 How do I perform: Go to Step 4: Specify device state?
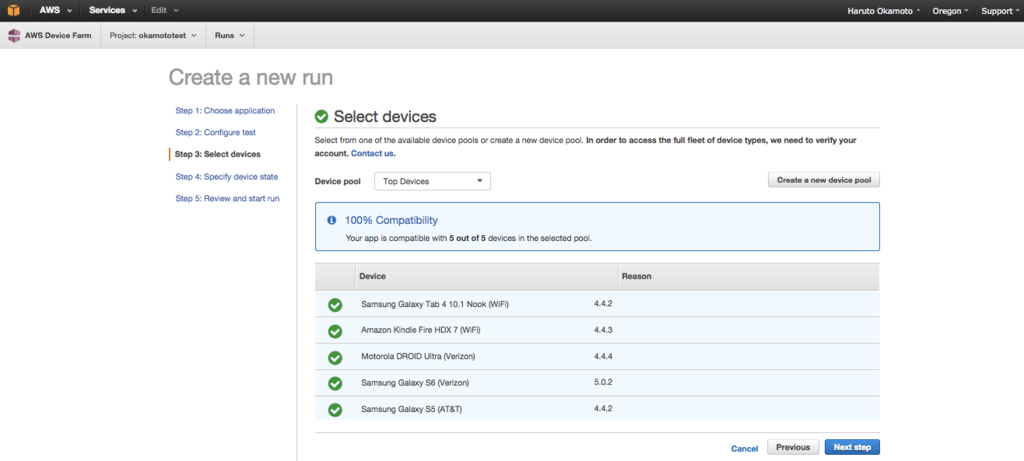coord(227,177)
